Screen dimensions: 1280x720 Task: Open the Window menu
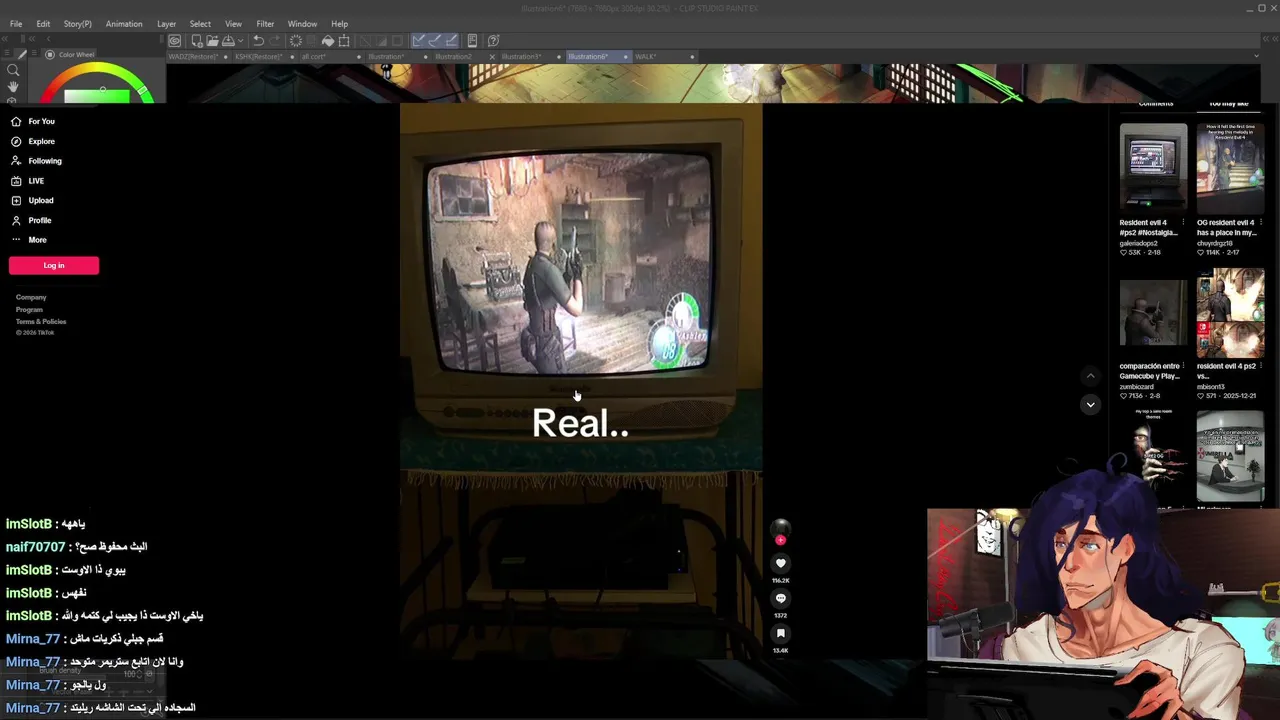[x=302, y=24]
